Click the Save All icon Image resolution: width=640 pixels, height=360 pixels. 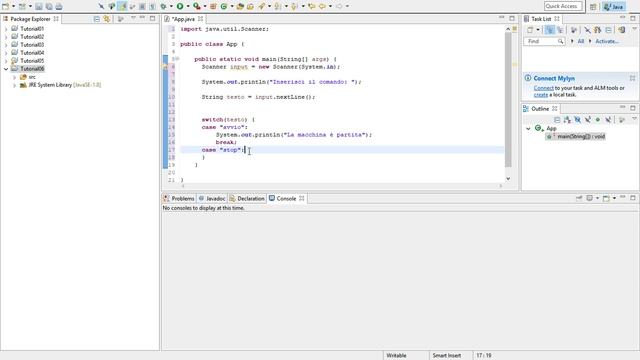(49, 6)
